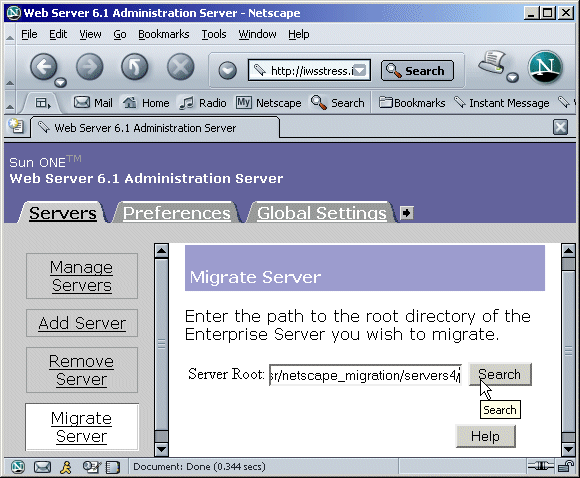This screenshot has height=478, width=580.
Task: Click the Composer icon in the status bar
Action: coord(91,467)
